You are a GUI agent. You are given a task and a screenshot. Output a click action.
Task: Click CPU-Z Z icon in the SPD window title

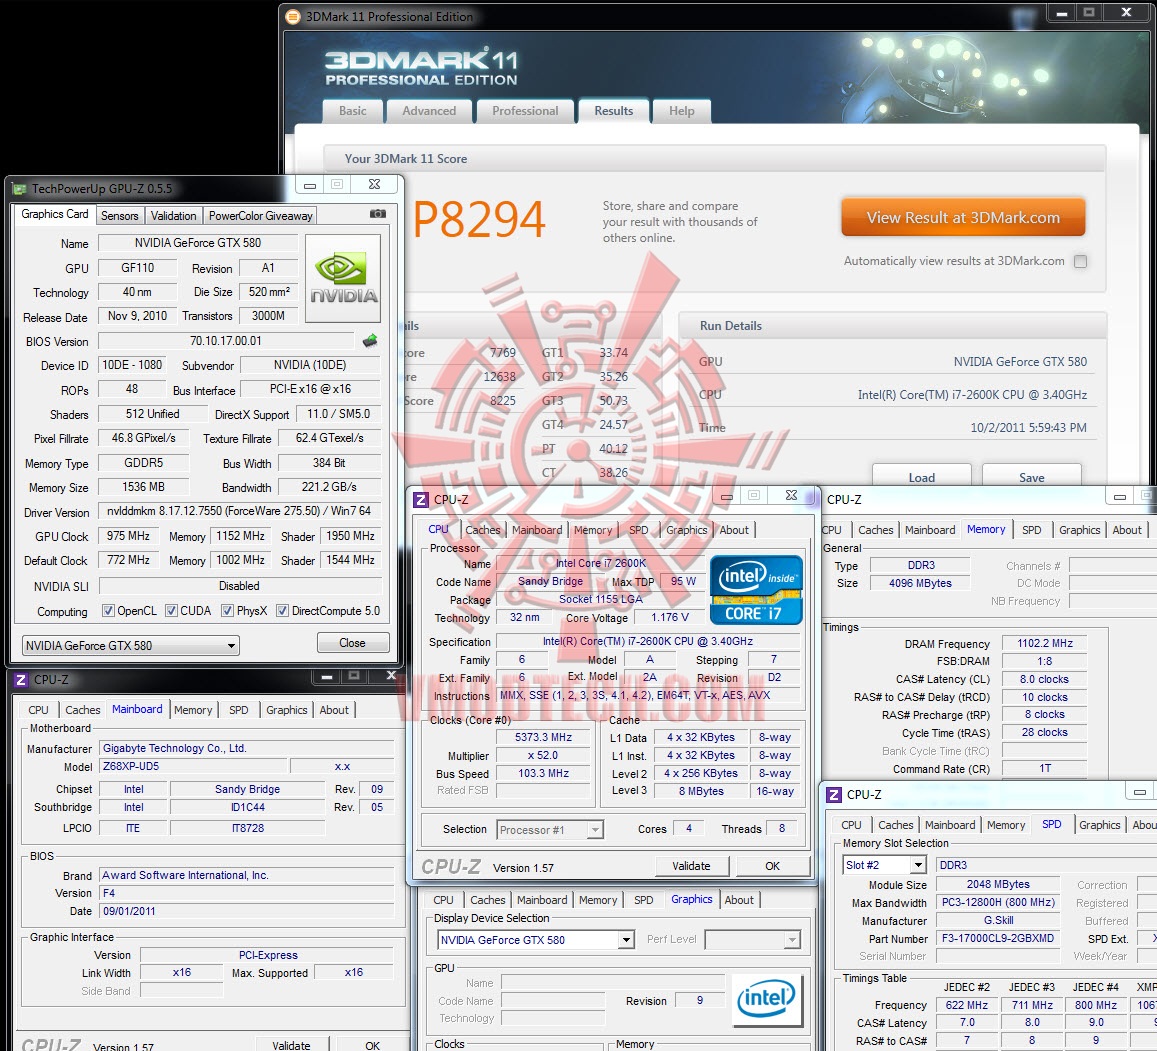click(x=834, y=795)
